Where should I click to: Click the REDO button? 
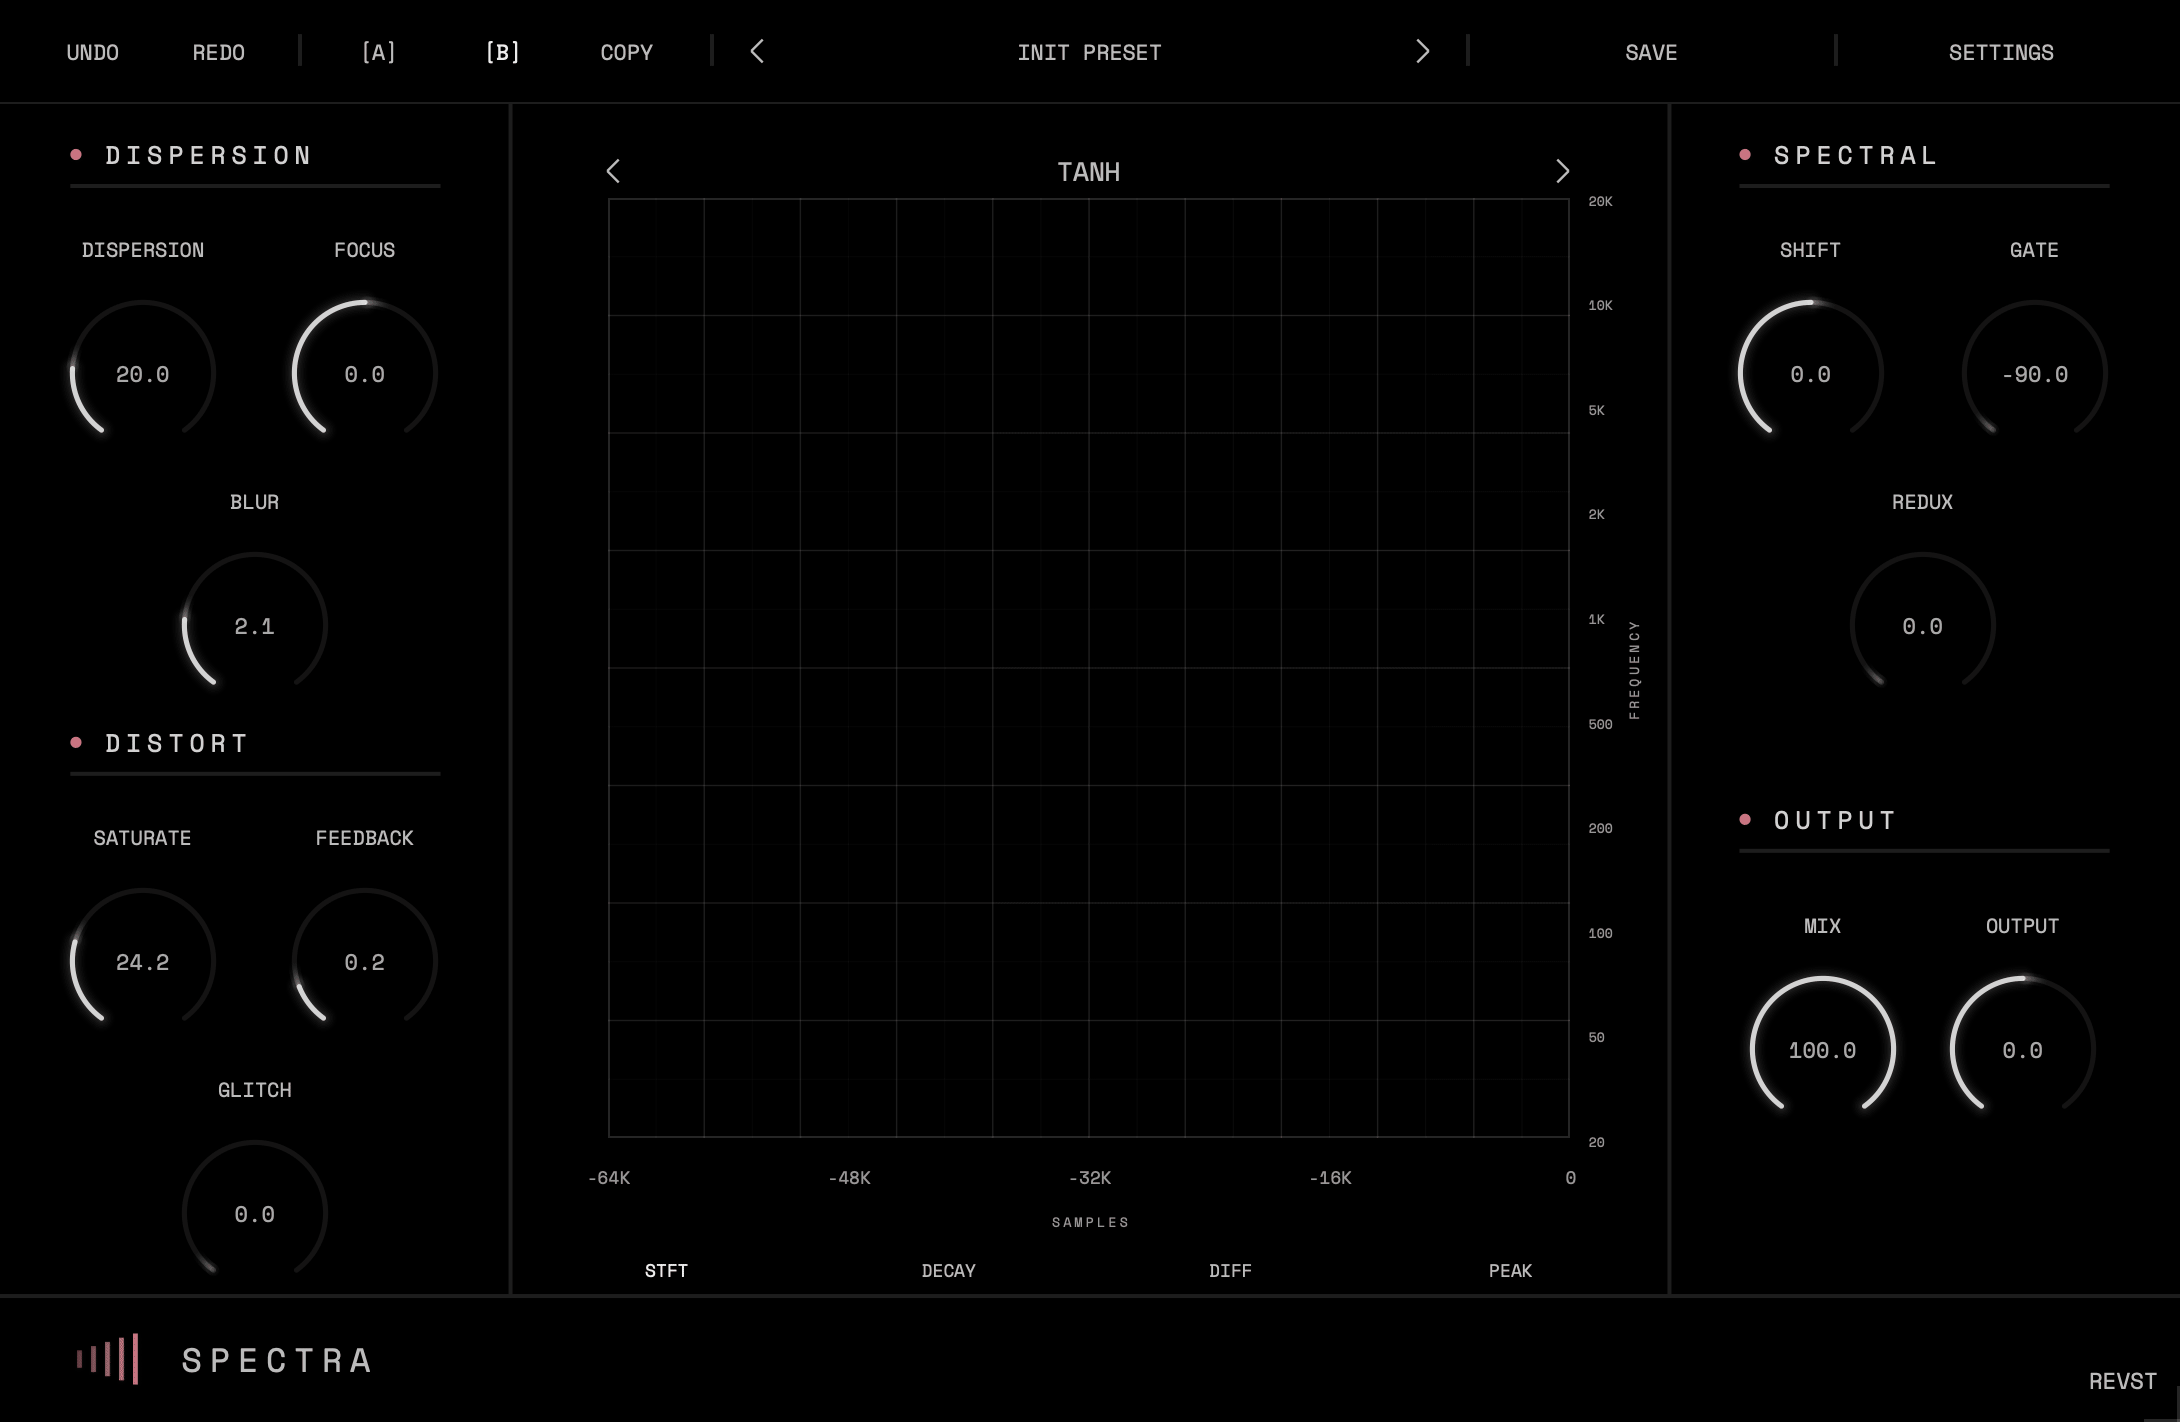point(218,52)
